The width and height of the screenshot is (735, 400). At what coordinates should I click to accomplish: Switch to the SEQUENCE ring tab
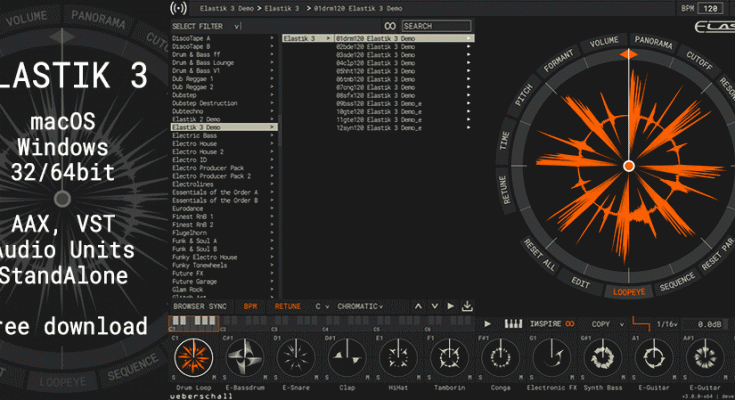click(x=677, y=284)
